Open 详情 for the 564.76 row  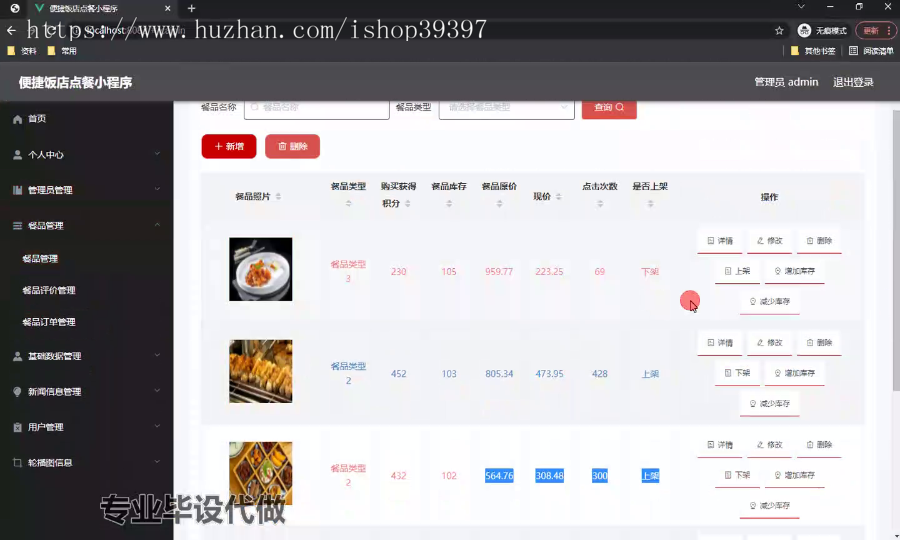point(720,445)
